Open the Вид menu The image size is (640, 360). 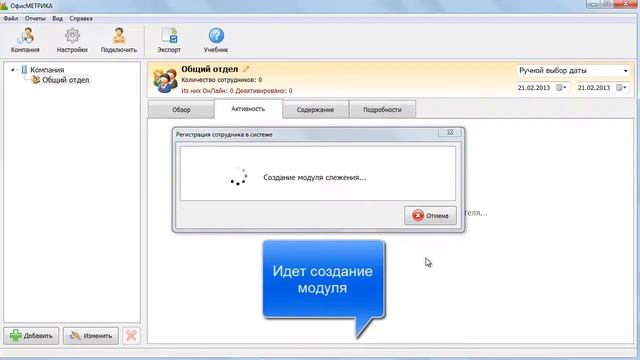[x=58, y=18]
